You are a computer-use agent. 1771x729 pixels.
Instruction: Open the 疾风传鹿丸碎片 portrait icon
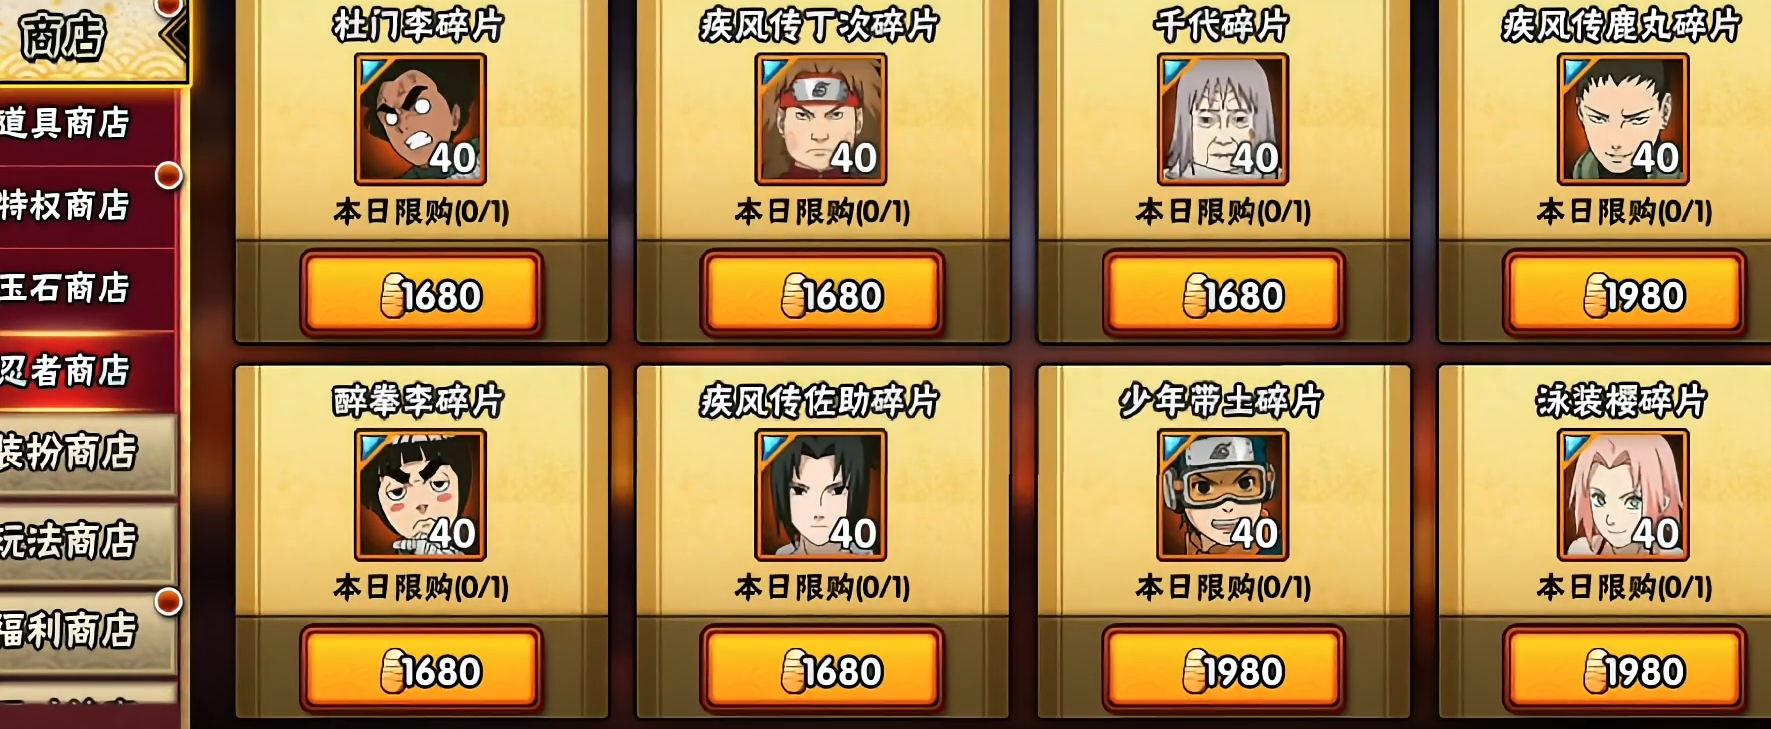[x=1623, y=119]
